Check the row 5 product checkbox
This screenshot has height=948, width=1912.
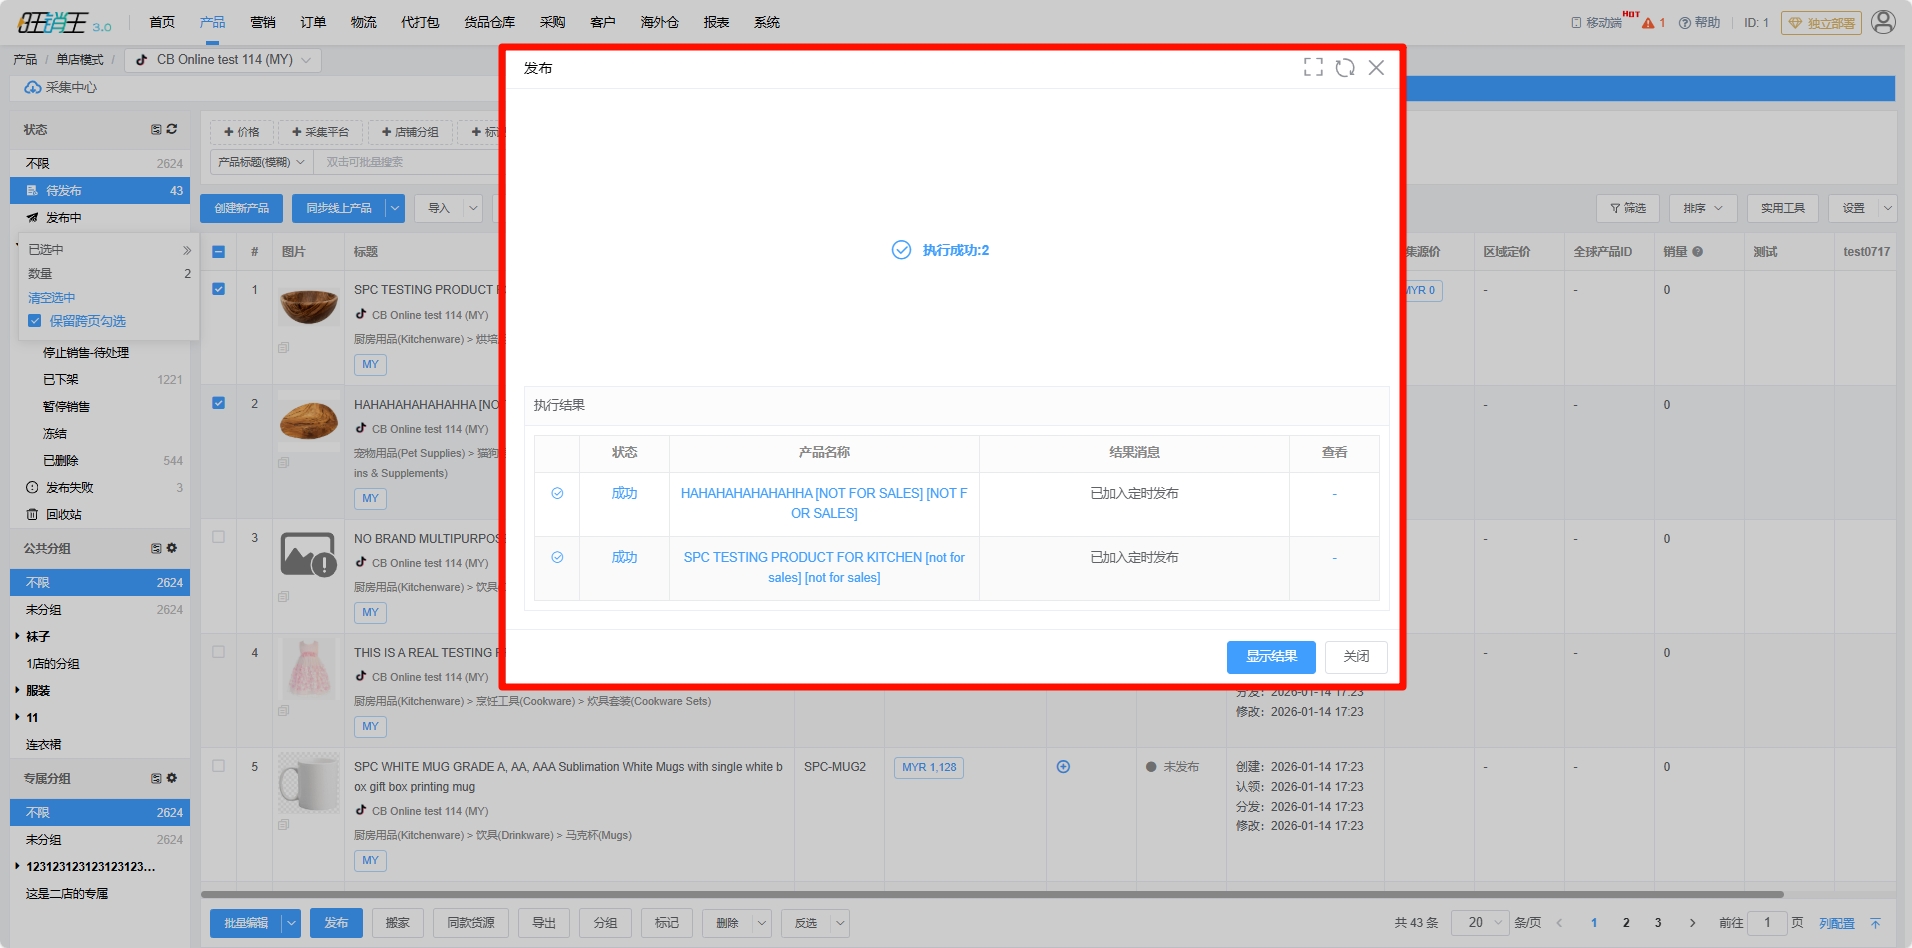tap(218, 766)
